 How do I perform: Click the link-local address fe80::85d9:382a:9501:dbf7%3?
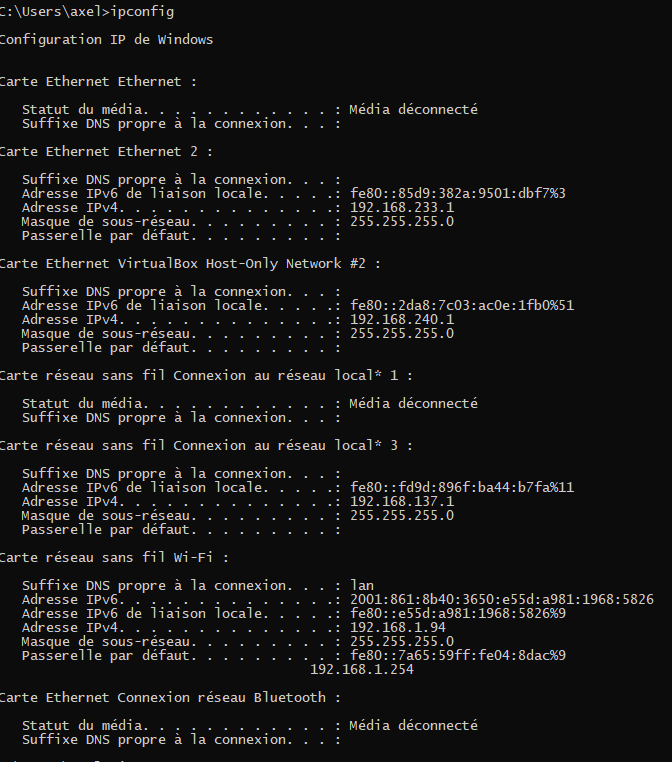pyautogui.click(x=458, y=193)
